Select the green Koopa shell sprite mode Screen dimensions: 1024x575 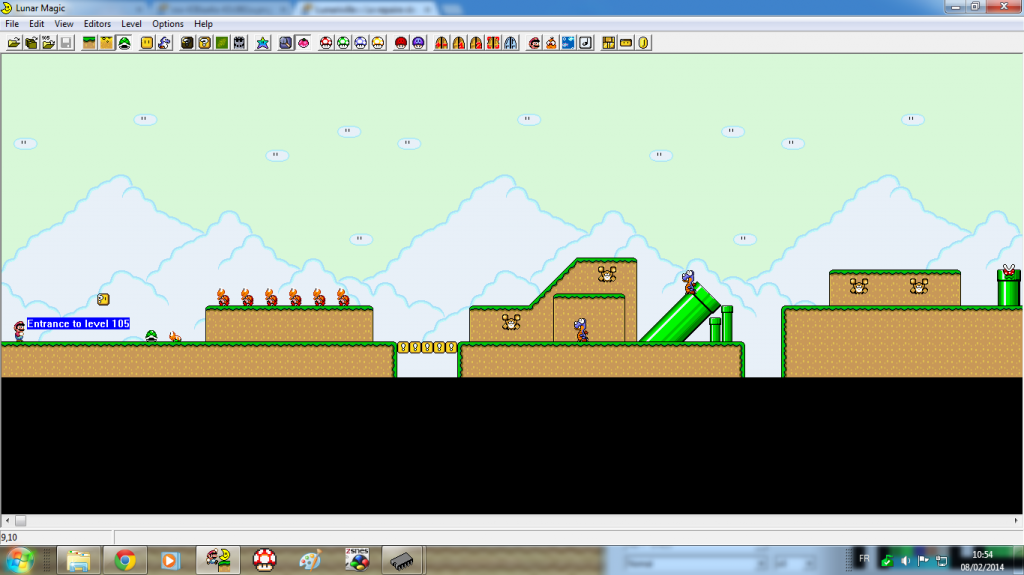(124, 42)
